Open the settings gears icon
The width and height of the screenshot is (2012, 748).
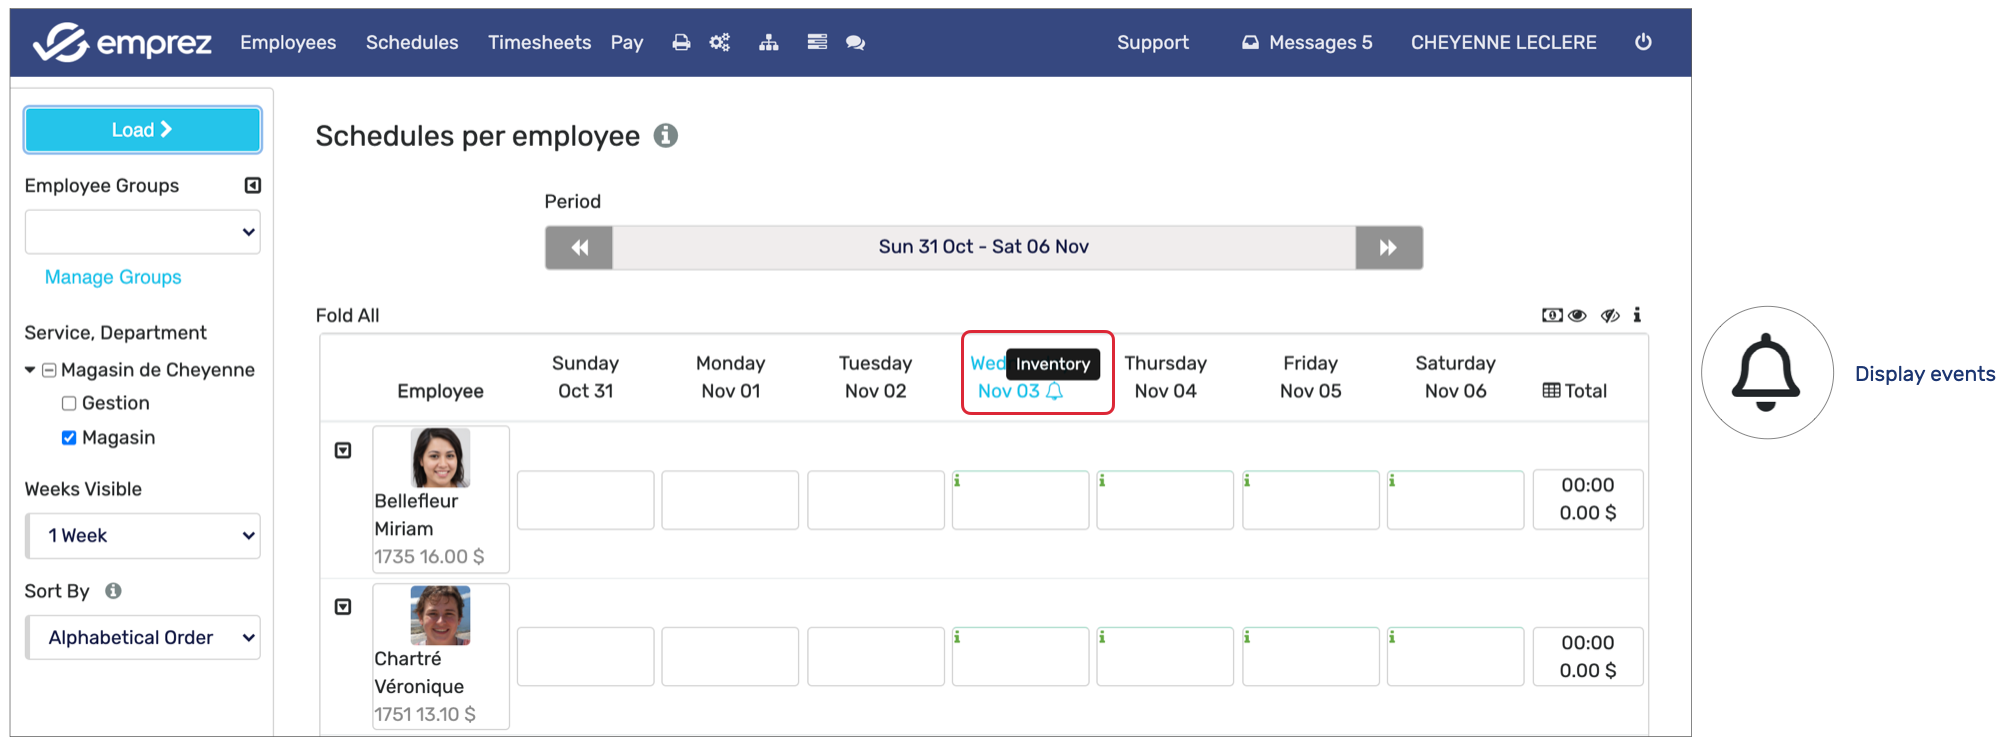tap(720, 42)
